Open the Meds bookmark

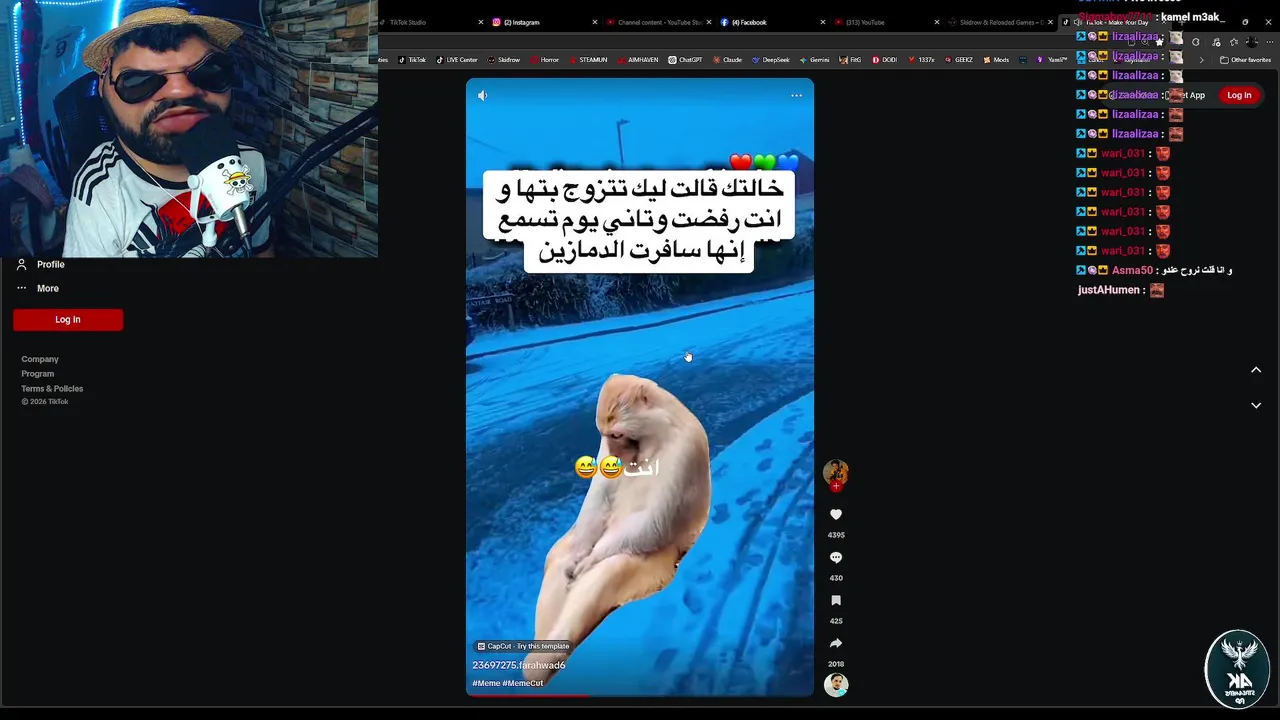[996, 60]
